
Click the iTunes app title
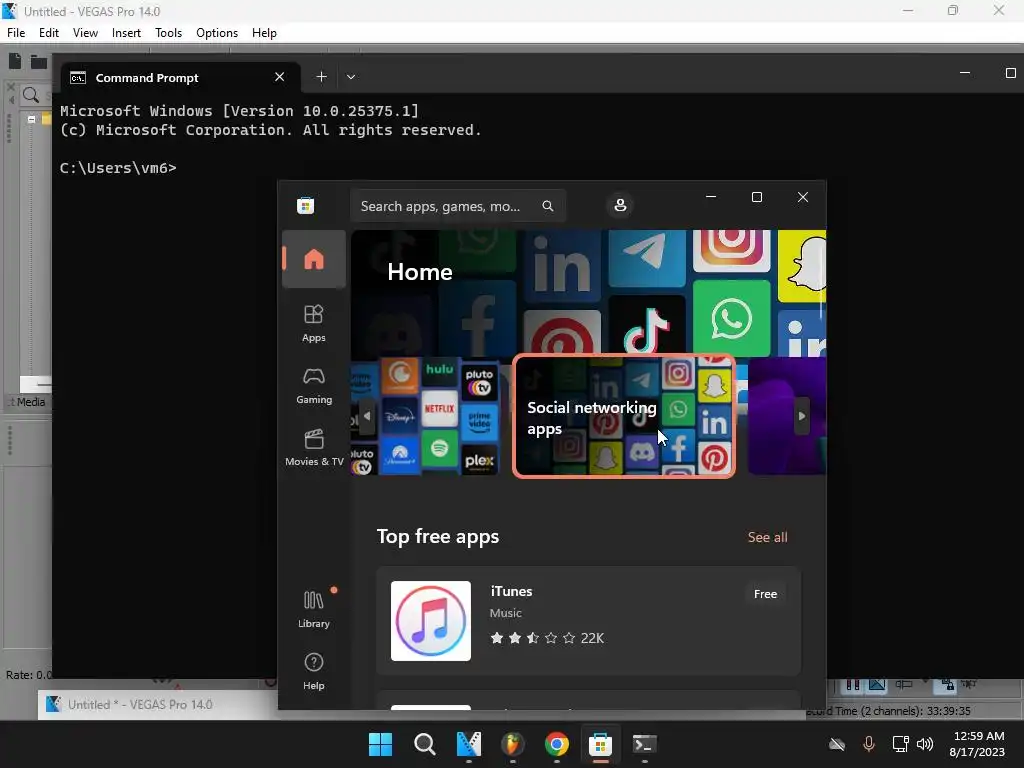pos(511,591)
